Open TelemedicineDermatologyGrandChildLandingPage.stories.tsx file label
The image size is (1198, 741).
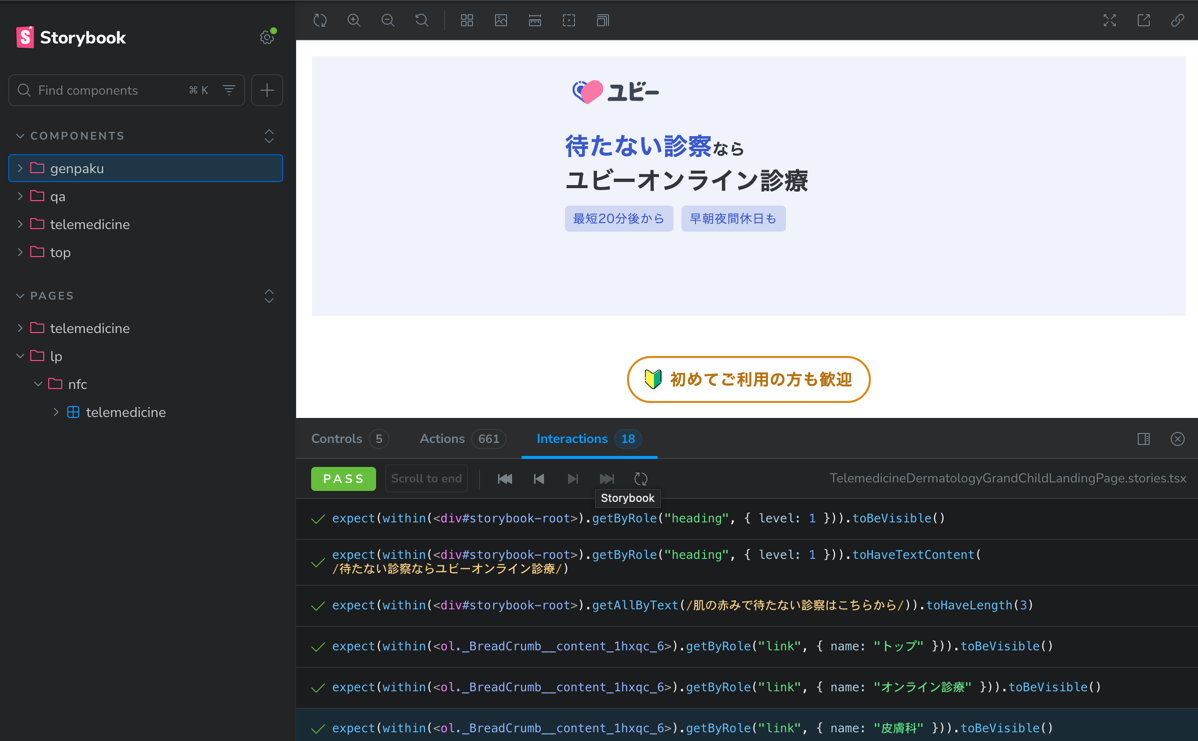click(x=1008, y=478)
